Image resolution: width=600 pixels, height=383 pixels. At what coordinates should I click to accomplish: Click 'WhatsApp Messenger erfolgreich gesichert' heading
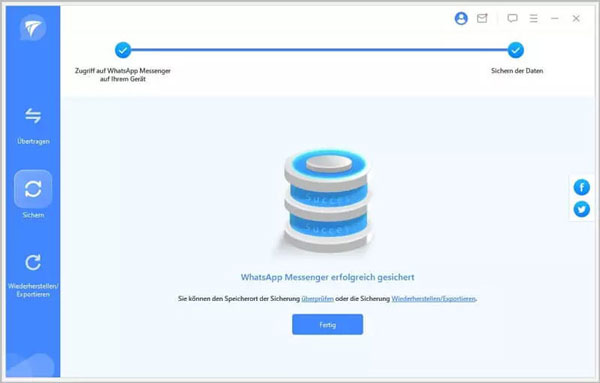pos(328,277)
